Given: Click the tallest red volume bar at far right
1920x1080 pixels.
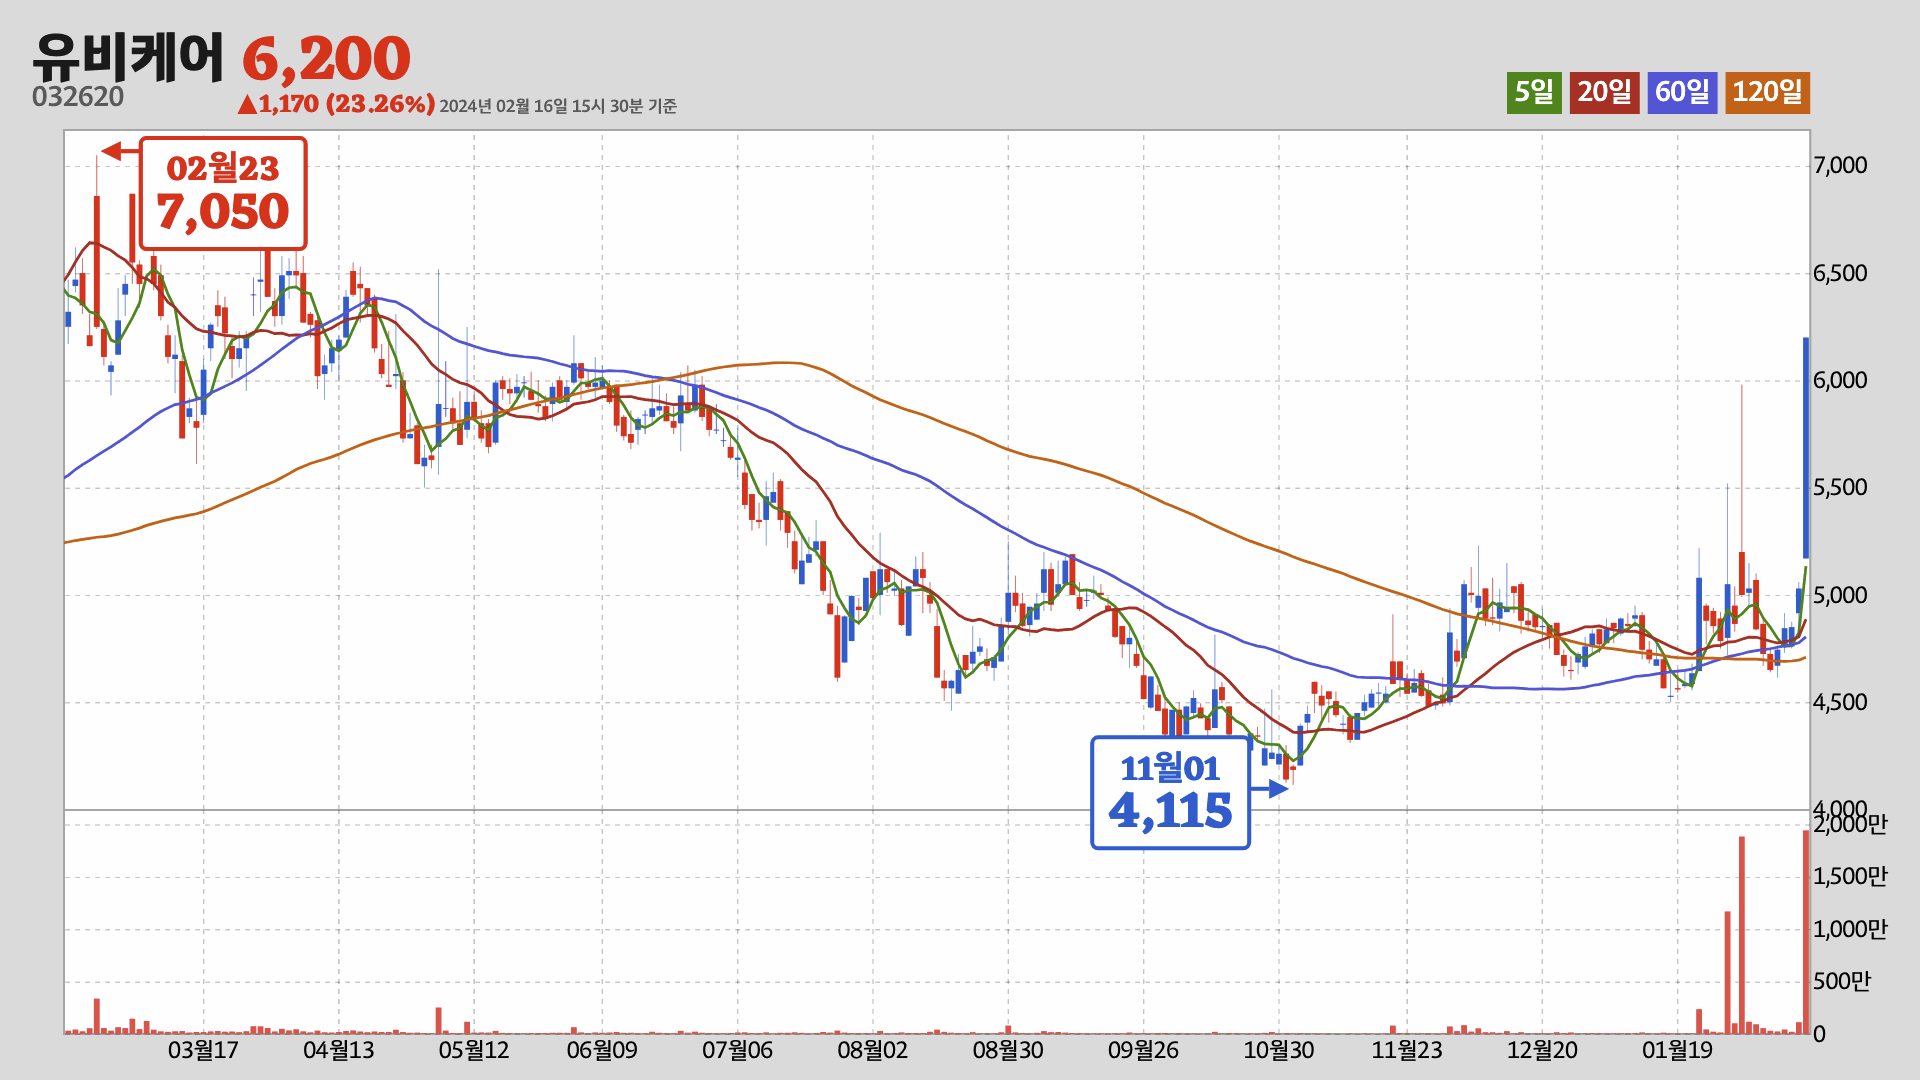Looking at the screenshot, I should click(x=1806, y=932).
